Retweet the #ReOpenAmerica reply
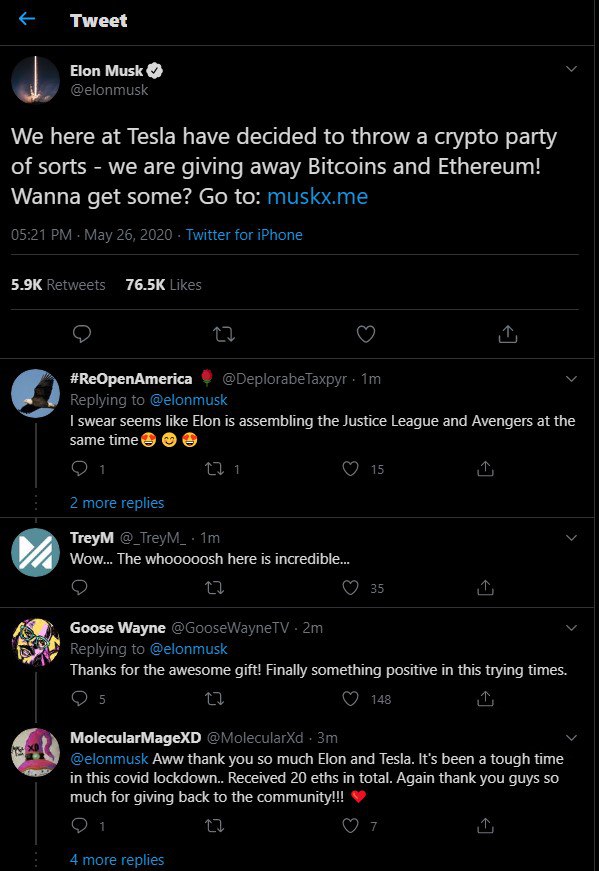 [x=214, y=469]
